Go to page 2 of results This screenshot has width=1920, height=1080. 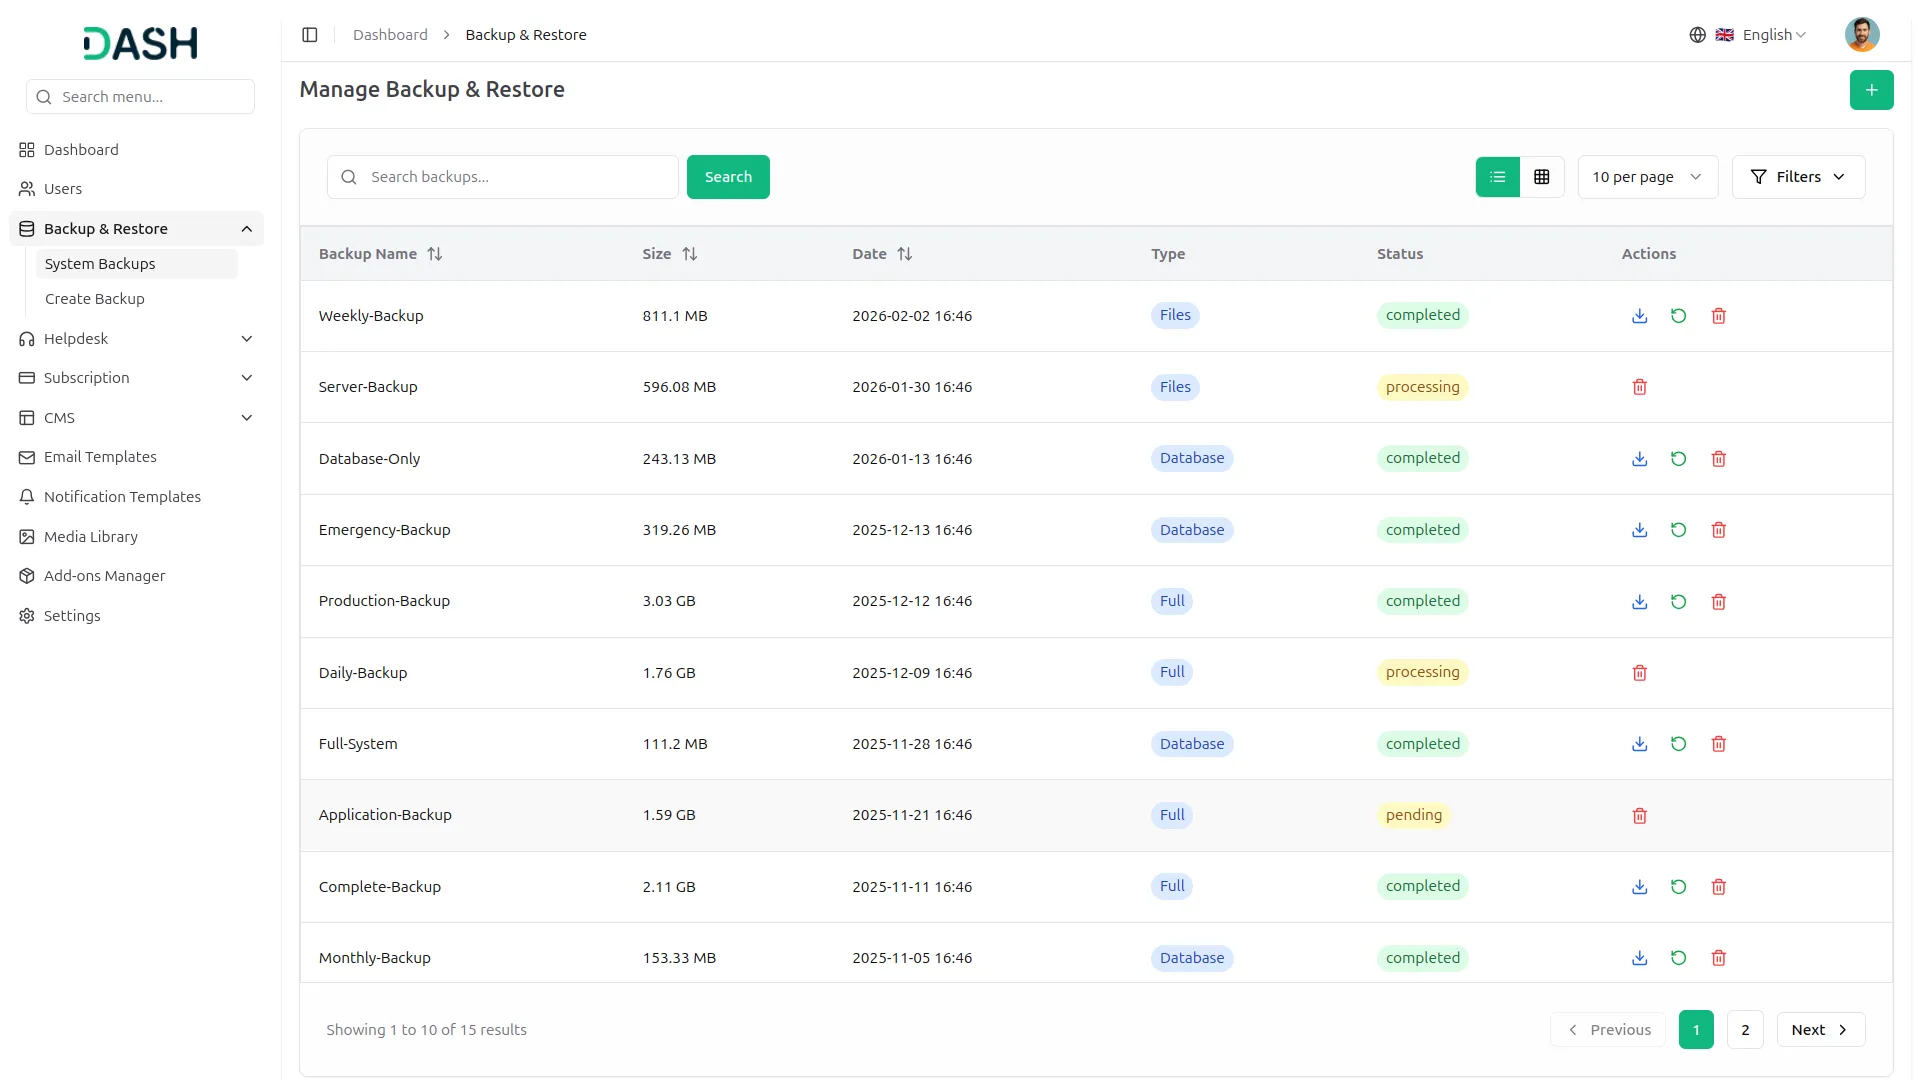(1745, 1029)
